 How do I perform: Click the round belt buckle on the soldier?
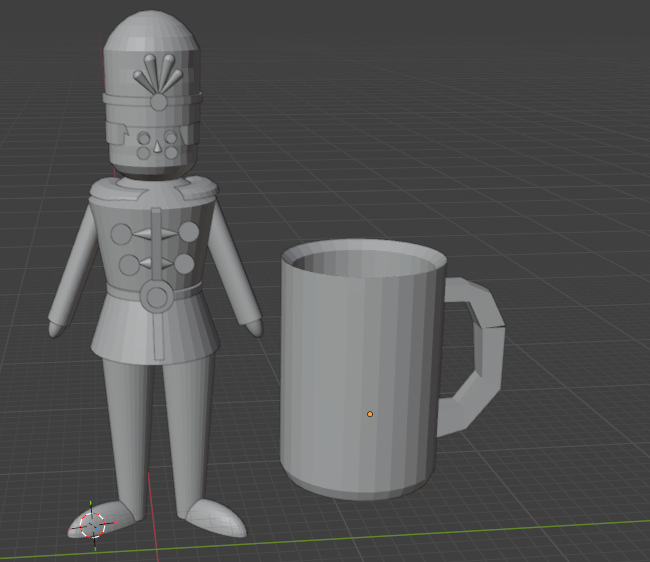156,296
